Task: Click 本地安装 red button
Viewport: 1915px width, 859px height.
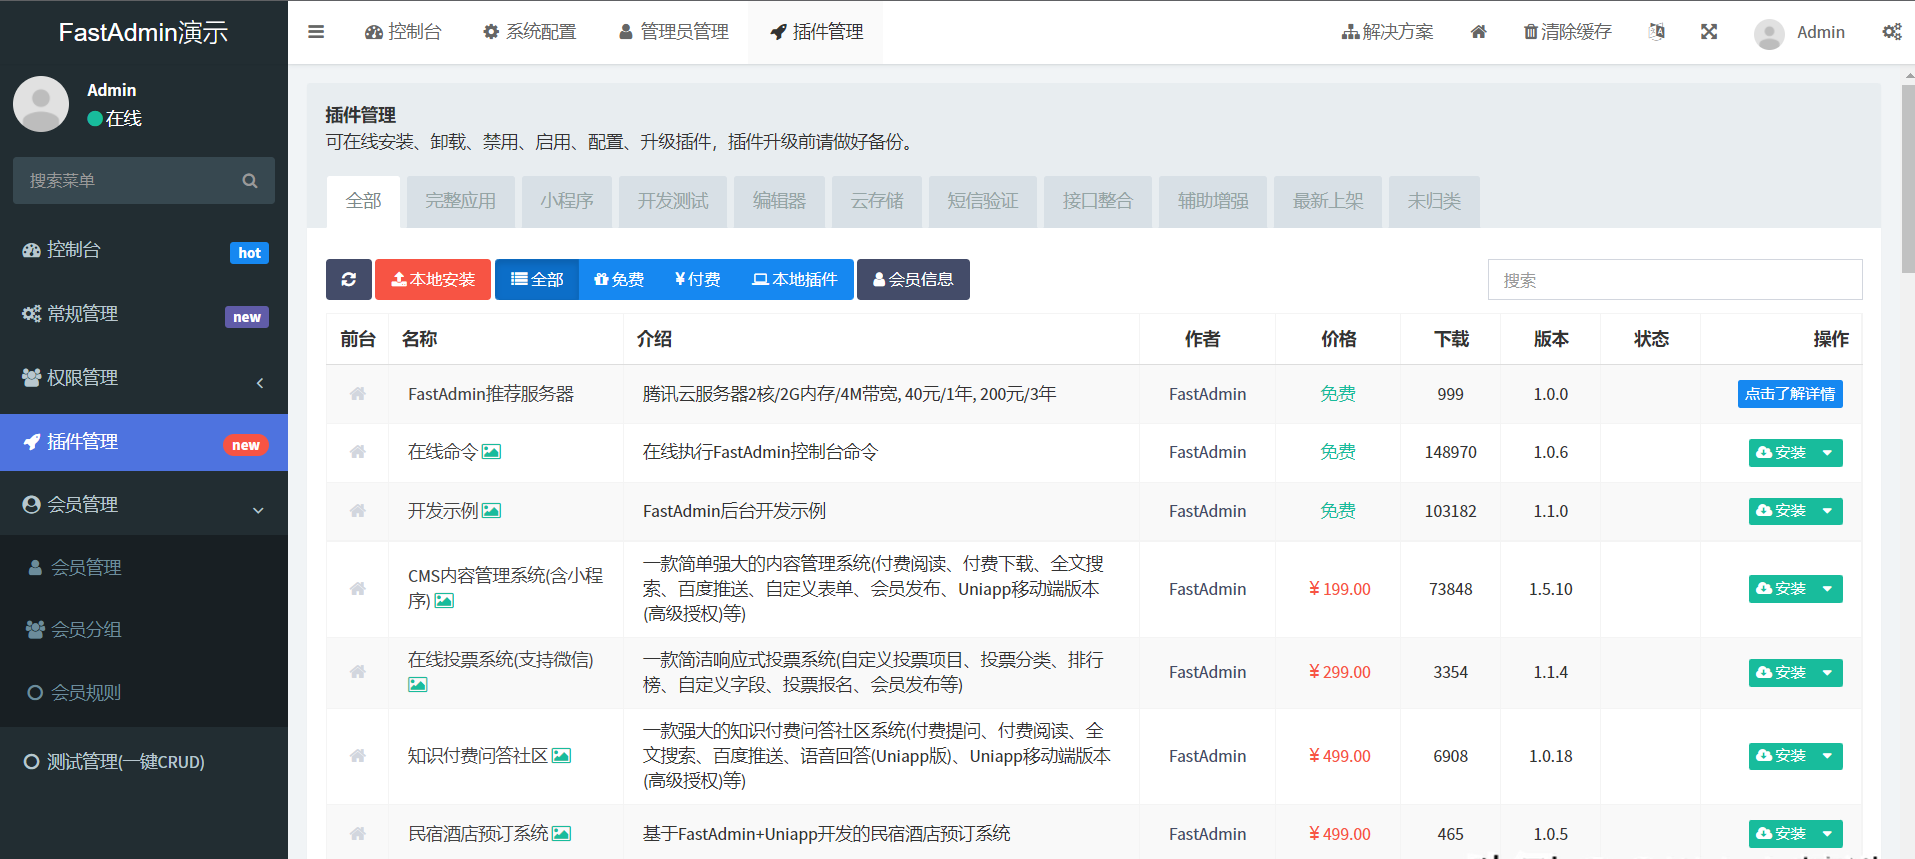Action: pos(433,279)
